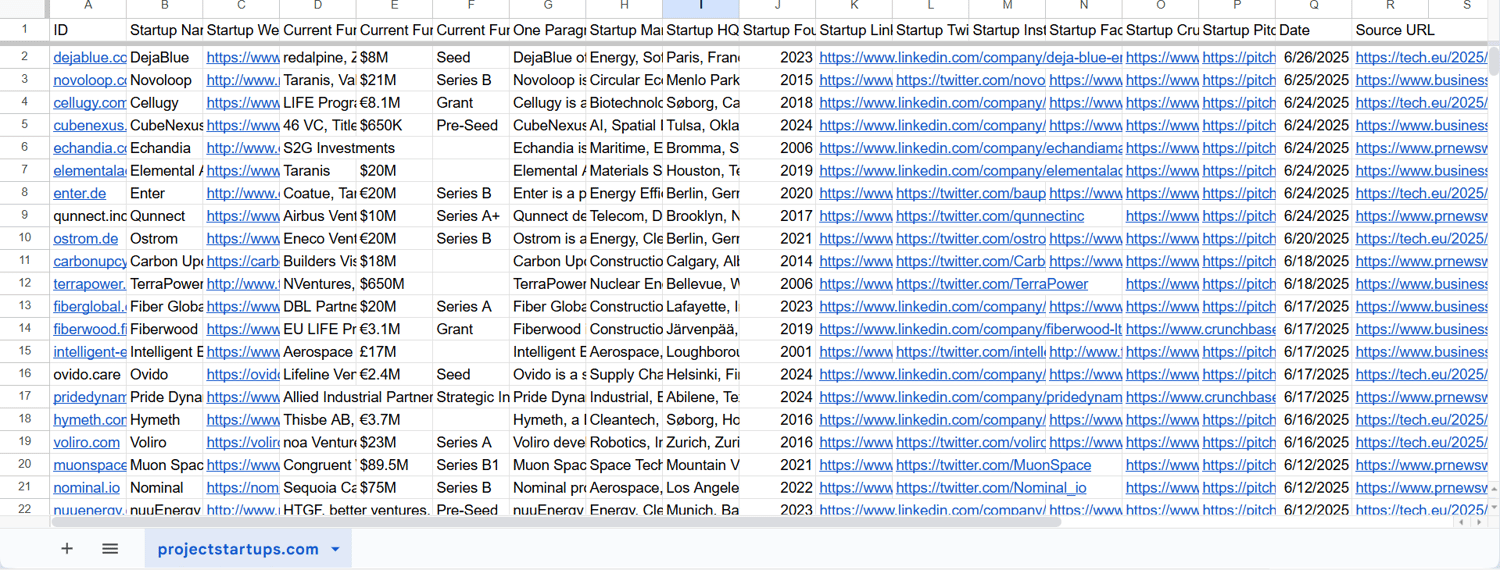
Task: Click the add new sheet plus icon
Action: click(67, 549)
